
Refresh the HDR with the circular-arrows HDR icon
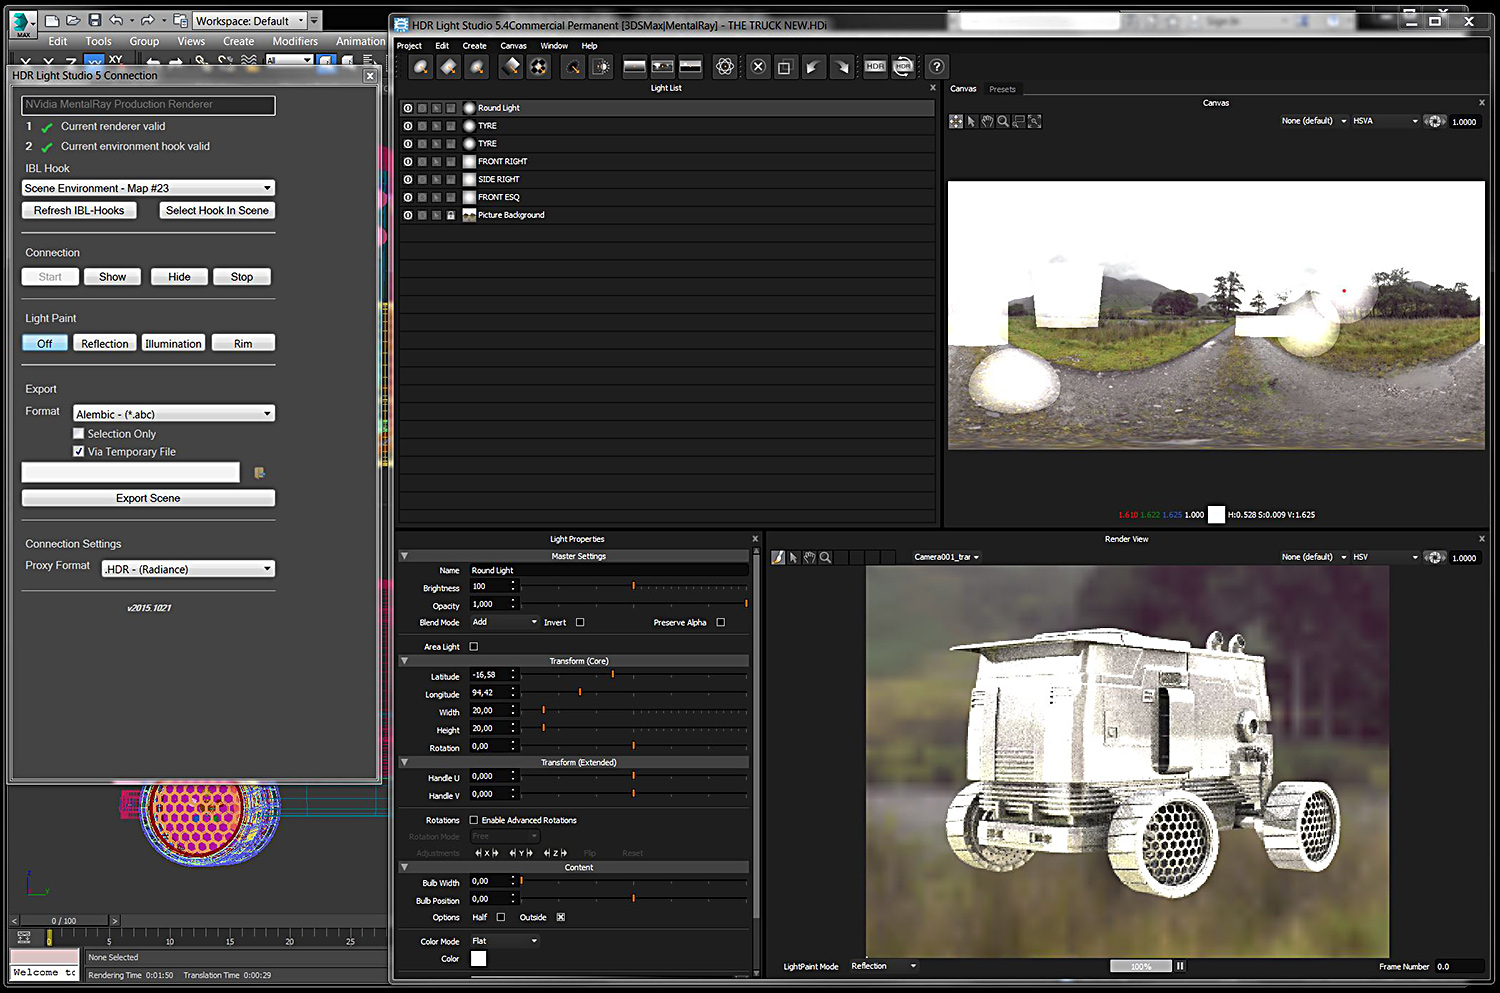pyautogui.click(x=903, y=67)
